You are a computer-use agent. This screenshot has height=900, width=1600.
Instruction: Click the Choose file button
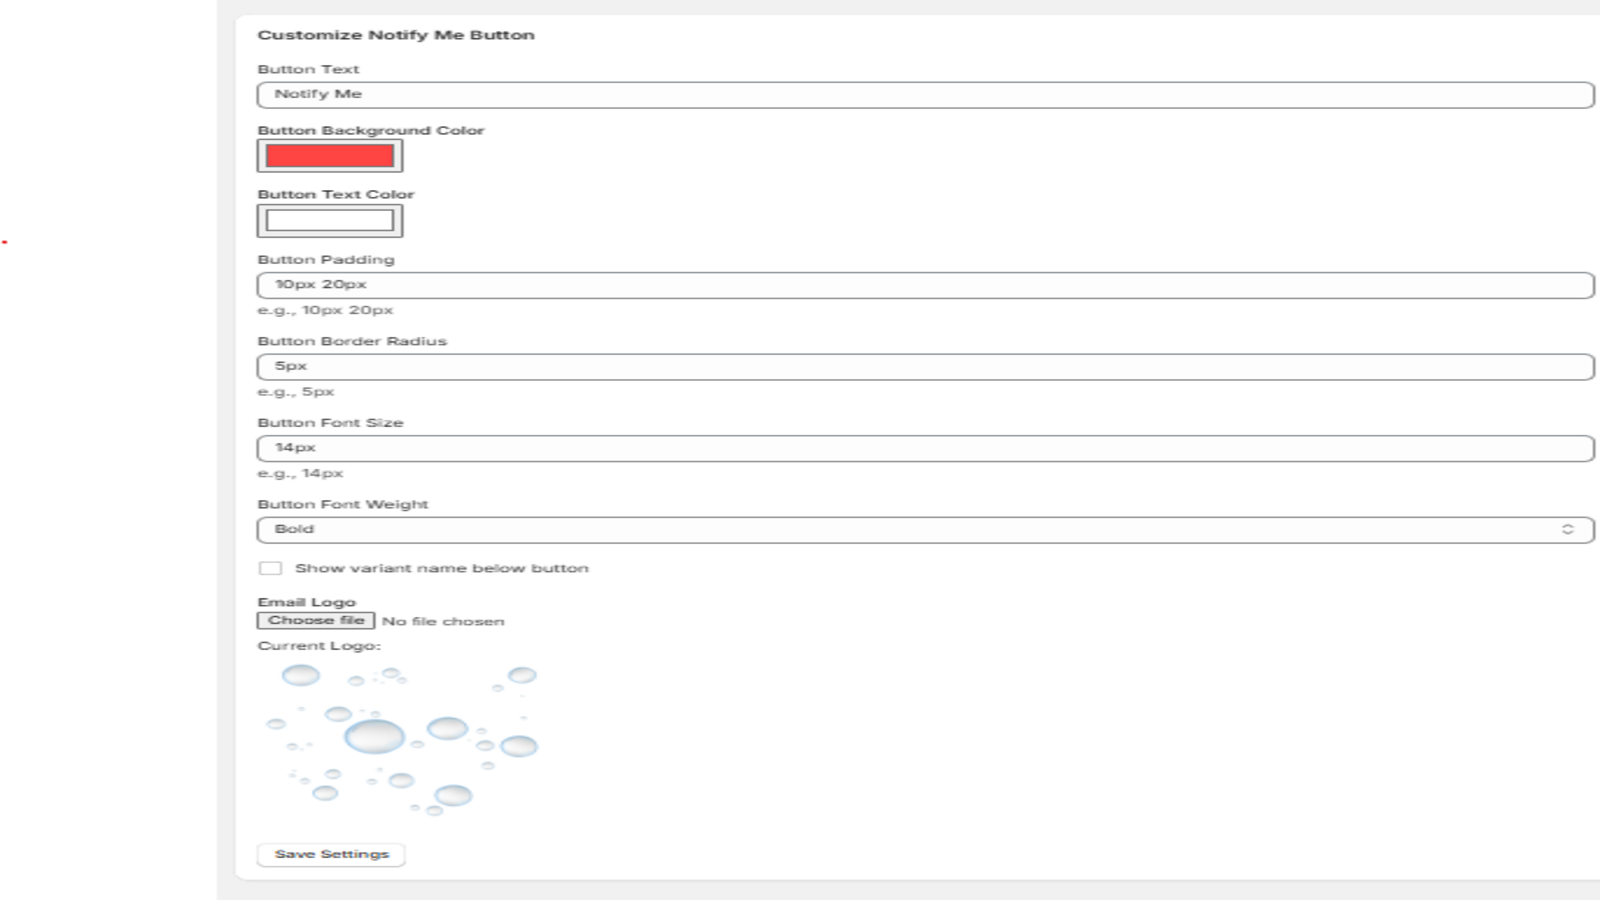(x=316, y=621)
